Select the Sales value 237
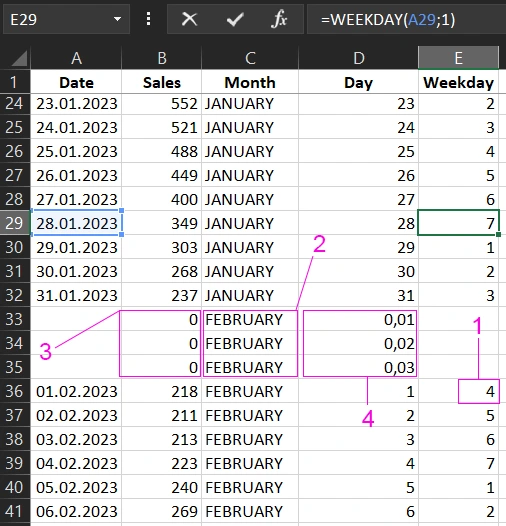The height and width of the screenshot is (526, 506). tap(162, 295)
